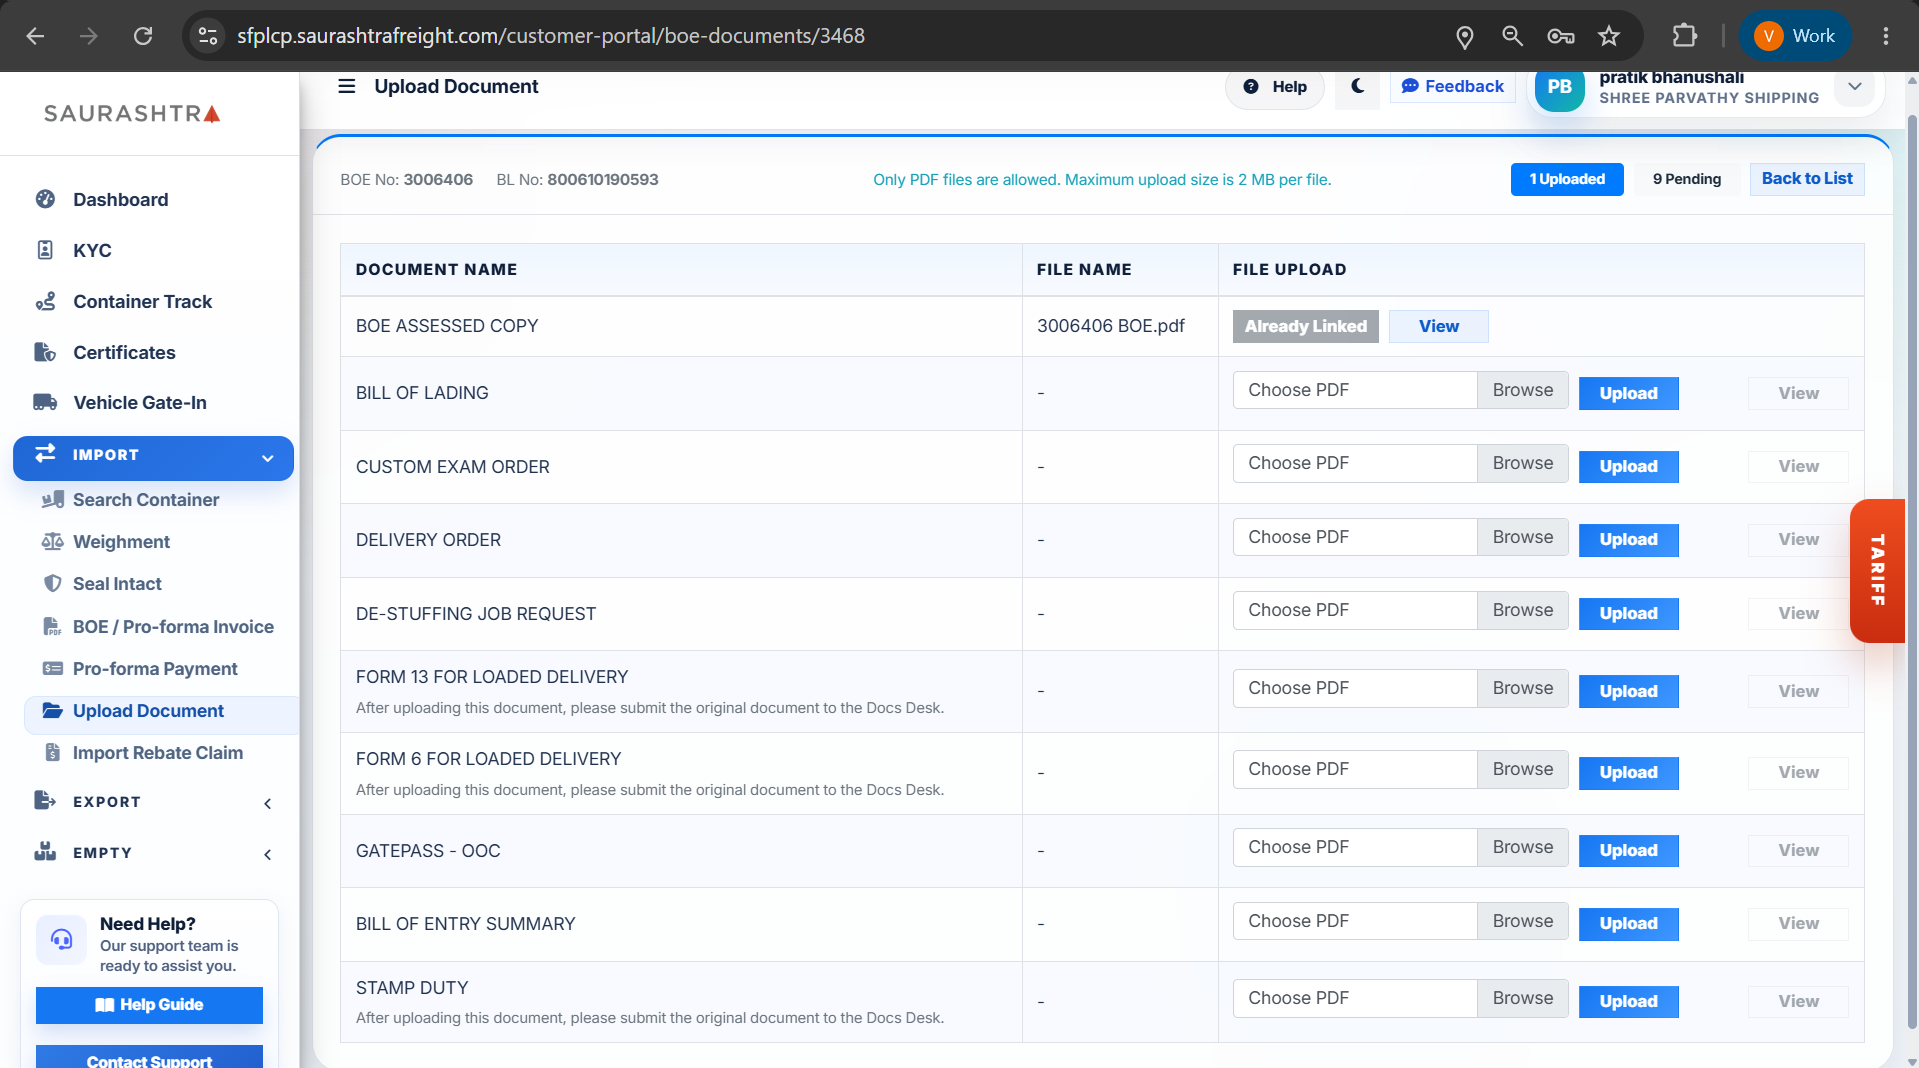
Task: Upload the Bill of Entry Summary
Action: [1628, 923]
